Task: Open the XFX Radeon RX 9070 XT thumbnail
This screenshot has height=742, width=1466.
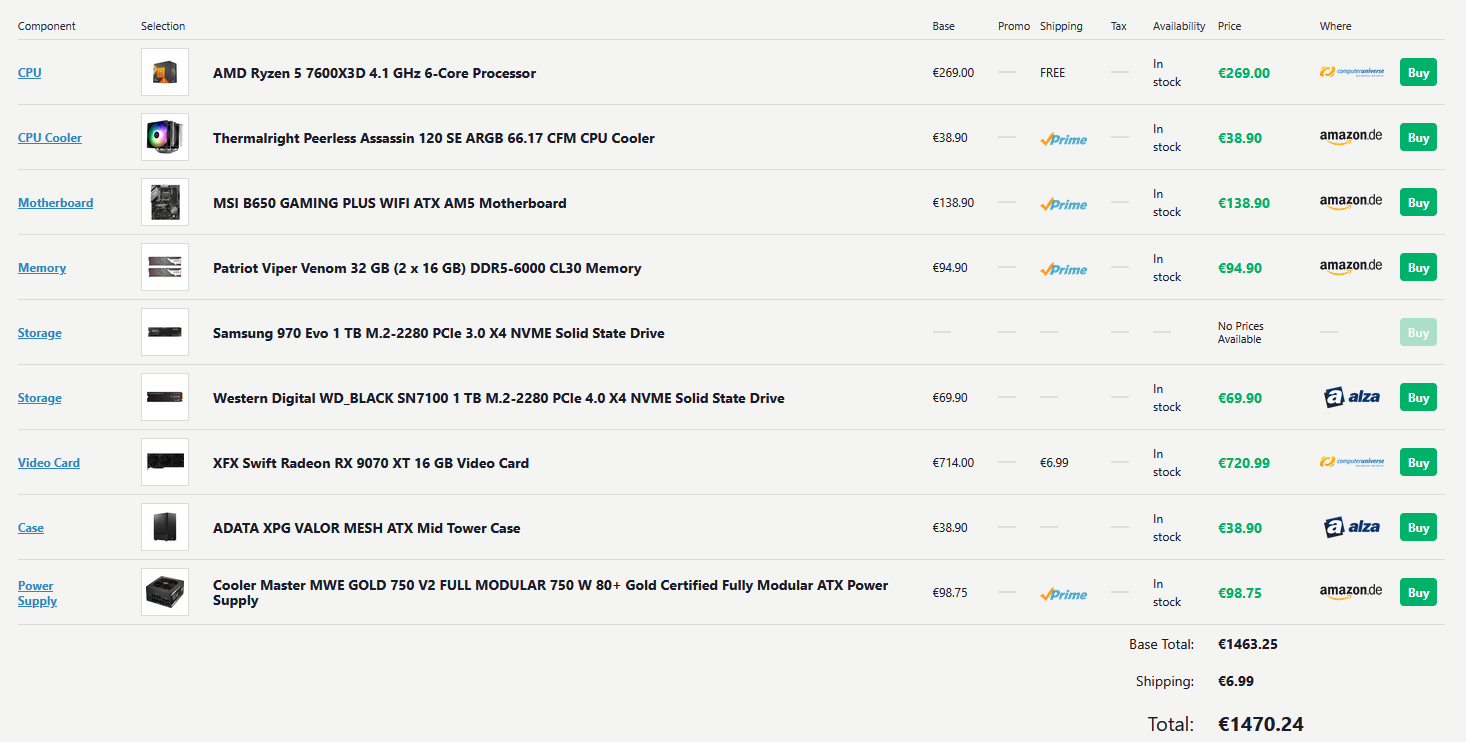Action: click(x=165, y=462)
